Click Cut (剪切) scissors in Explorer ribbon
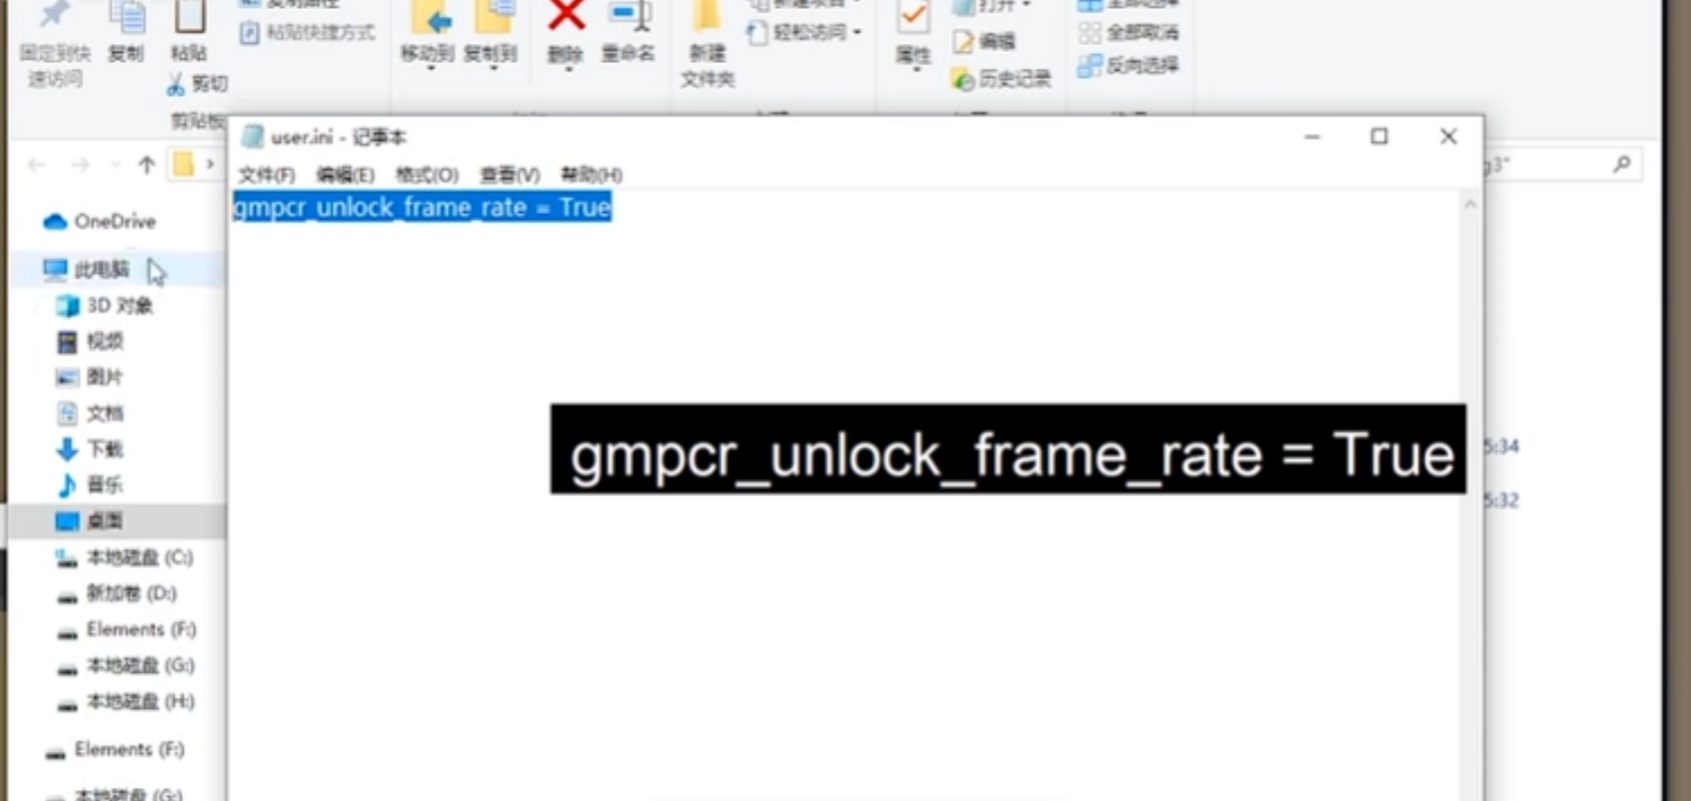Image resolution: width=1691 pixels, height=801 pixels. tap(197, 84)
